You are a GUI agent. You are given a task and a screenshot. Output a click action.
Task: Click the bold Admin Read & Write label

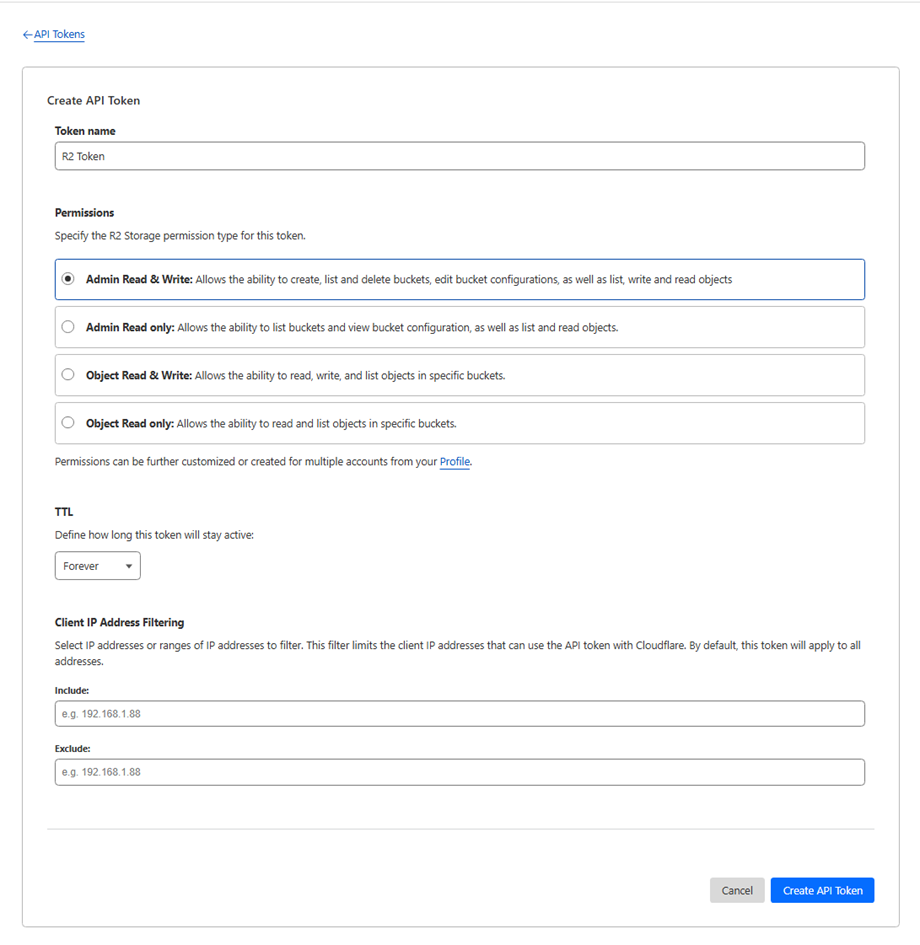click(x=139, y=280)
